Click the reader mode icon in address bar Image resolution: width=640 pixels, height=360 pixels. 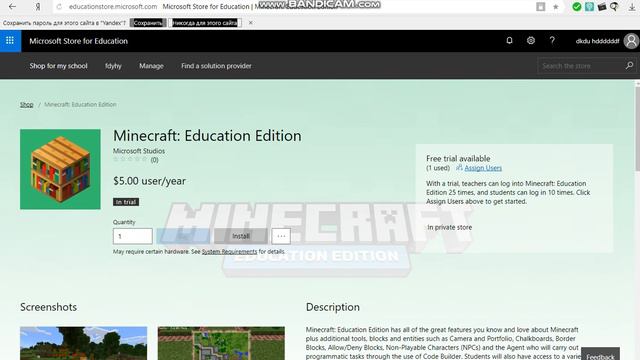540,7
